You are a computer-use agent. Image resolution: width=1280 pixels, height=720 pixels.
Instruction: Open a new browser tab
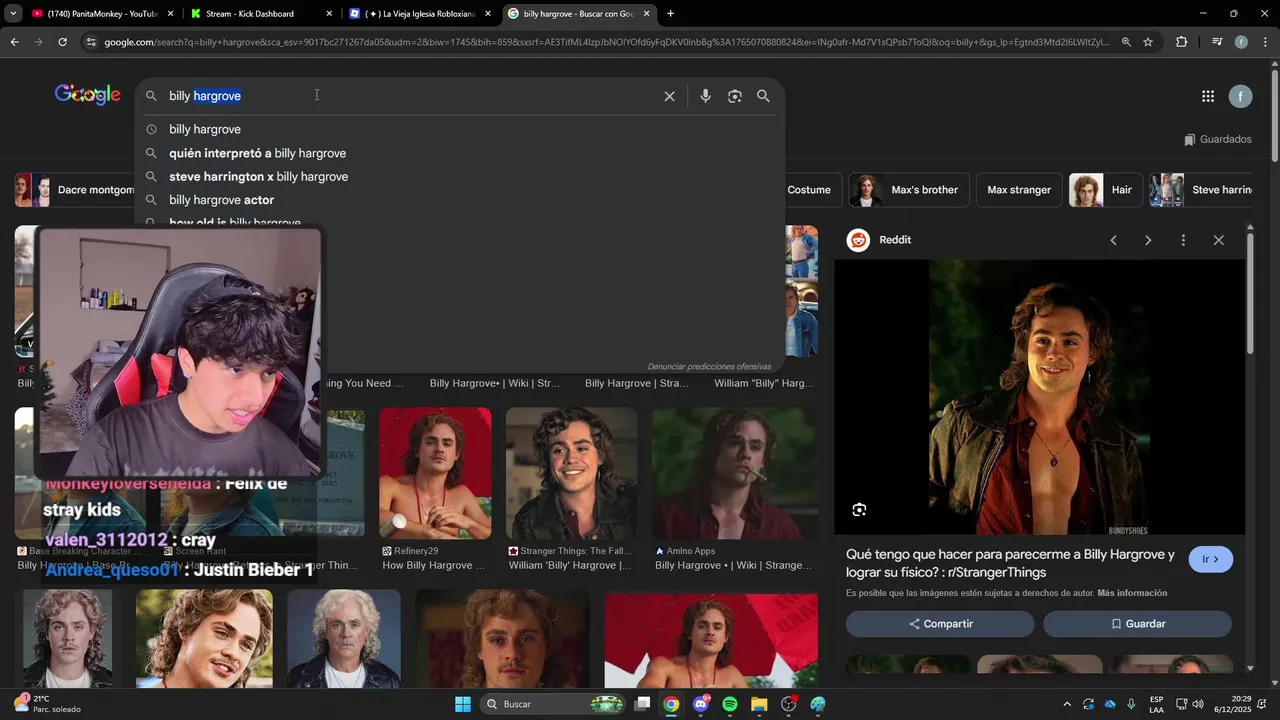(x=670, y=14)
